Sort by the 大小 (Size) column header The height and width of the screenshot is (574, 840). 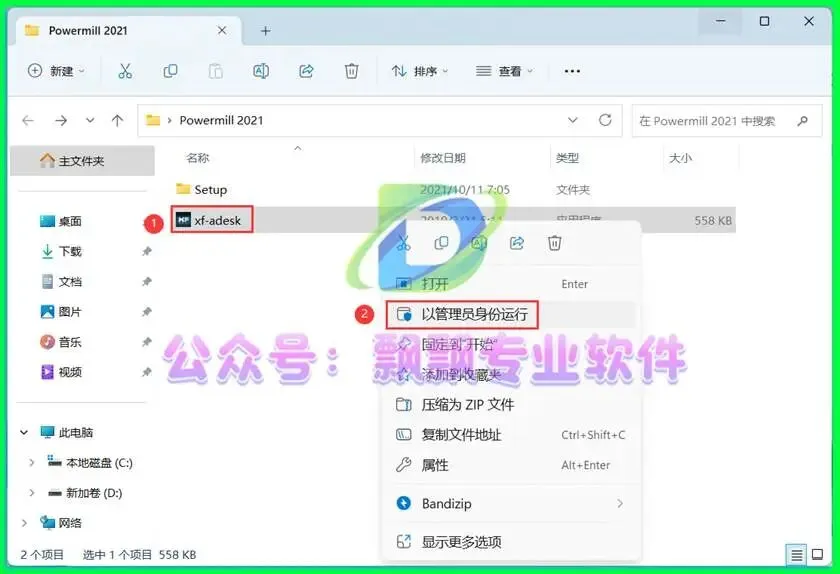pyautogui.click(x=680, y=158)
